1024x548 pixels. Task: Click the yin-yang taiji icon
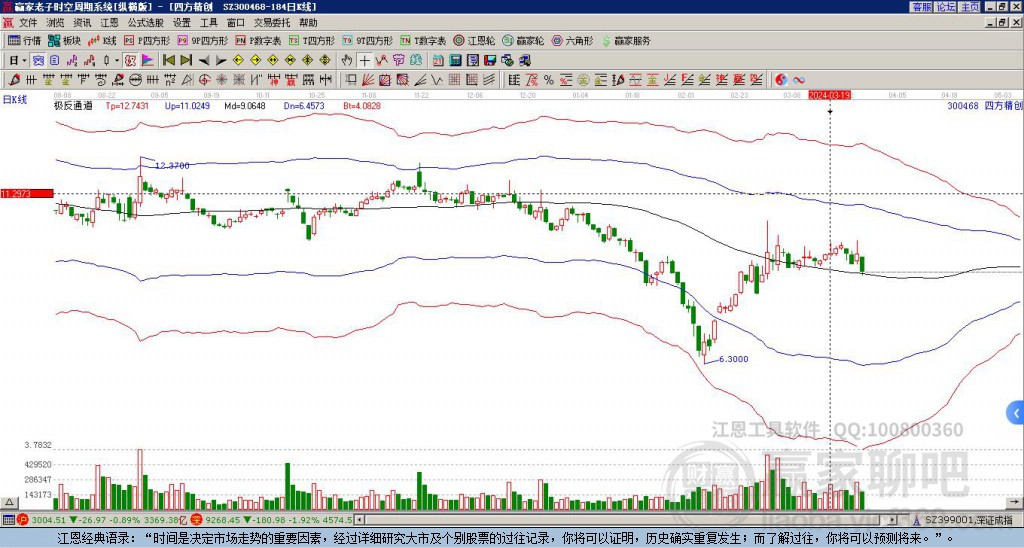[x=781, y=80]
